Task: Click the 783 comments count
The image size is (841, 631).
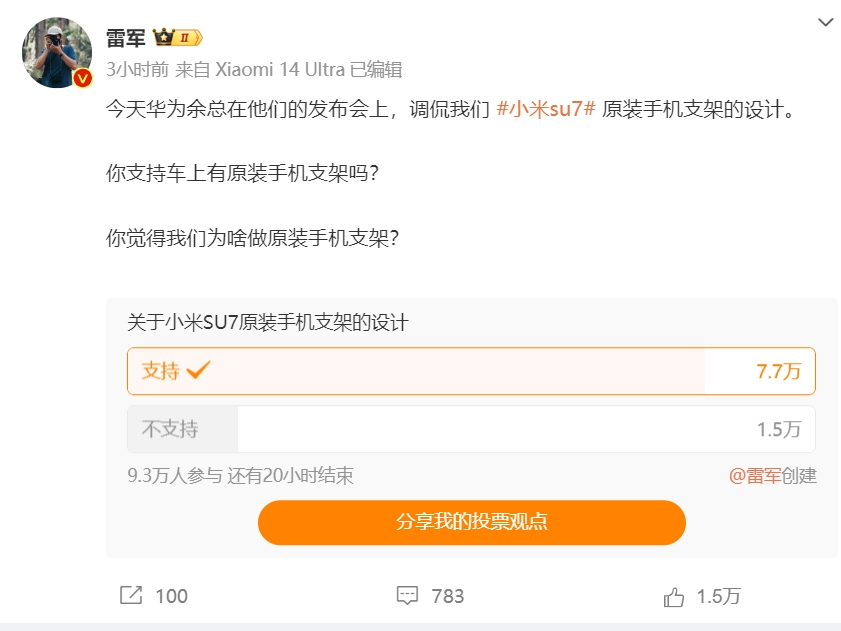Action: (x=447, y=596)
